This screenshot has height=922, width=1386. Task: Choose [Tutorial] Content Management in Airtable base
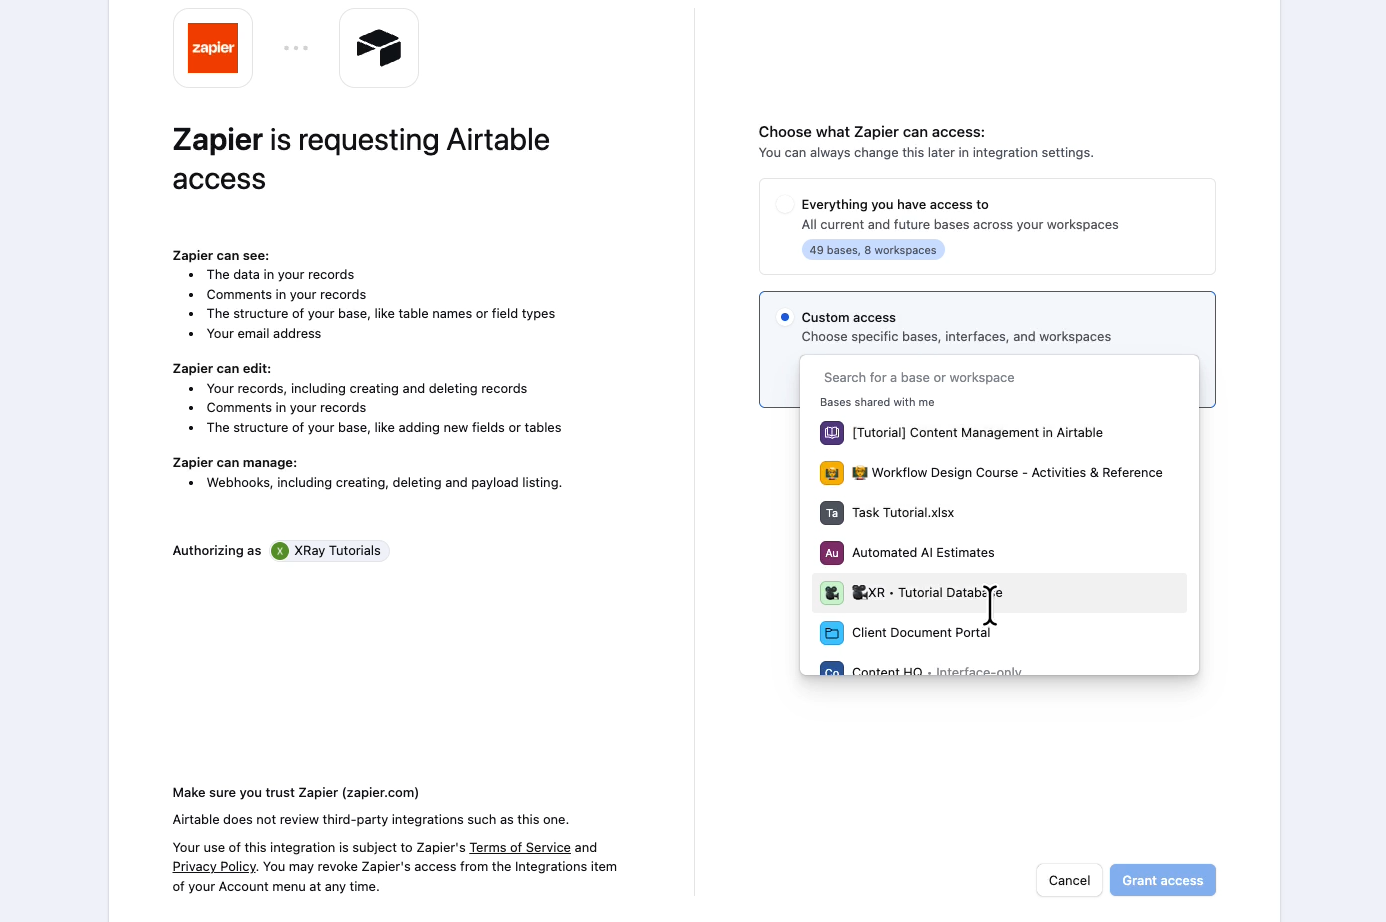999,433
